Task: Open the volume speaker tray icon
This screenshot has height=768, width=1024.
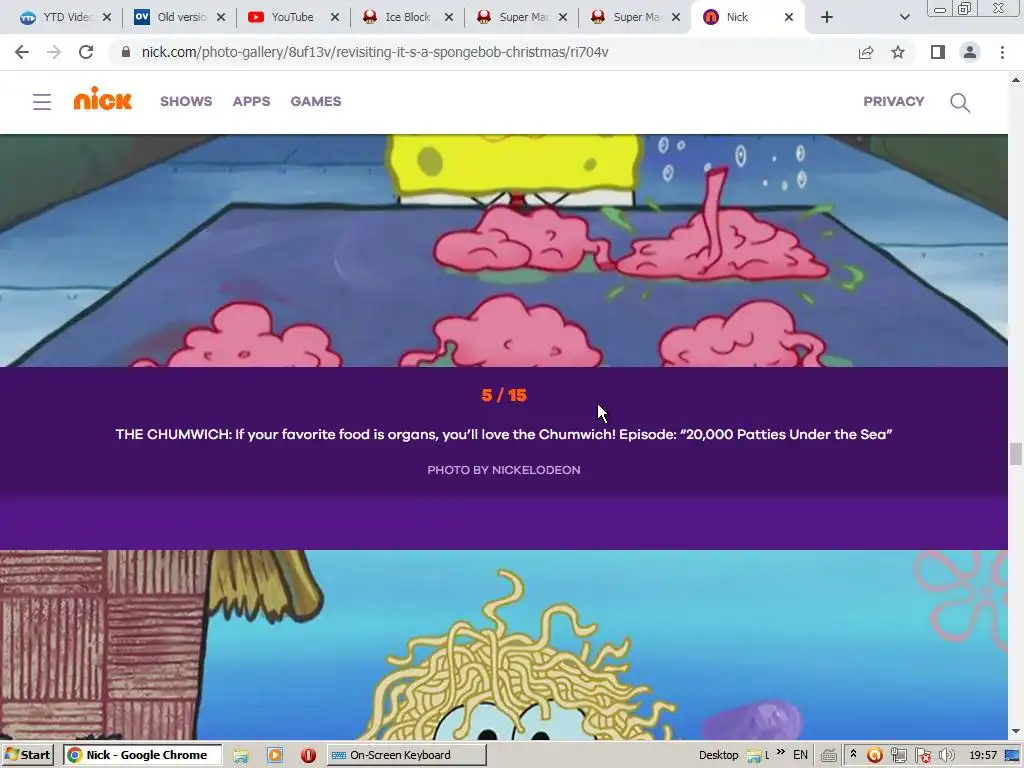Action: coord(946,756)
